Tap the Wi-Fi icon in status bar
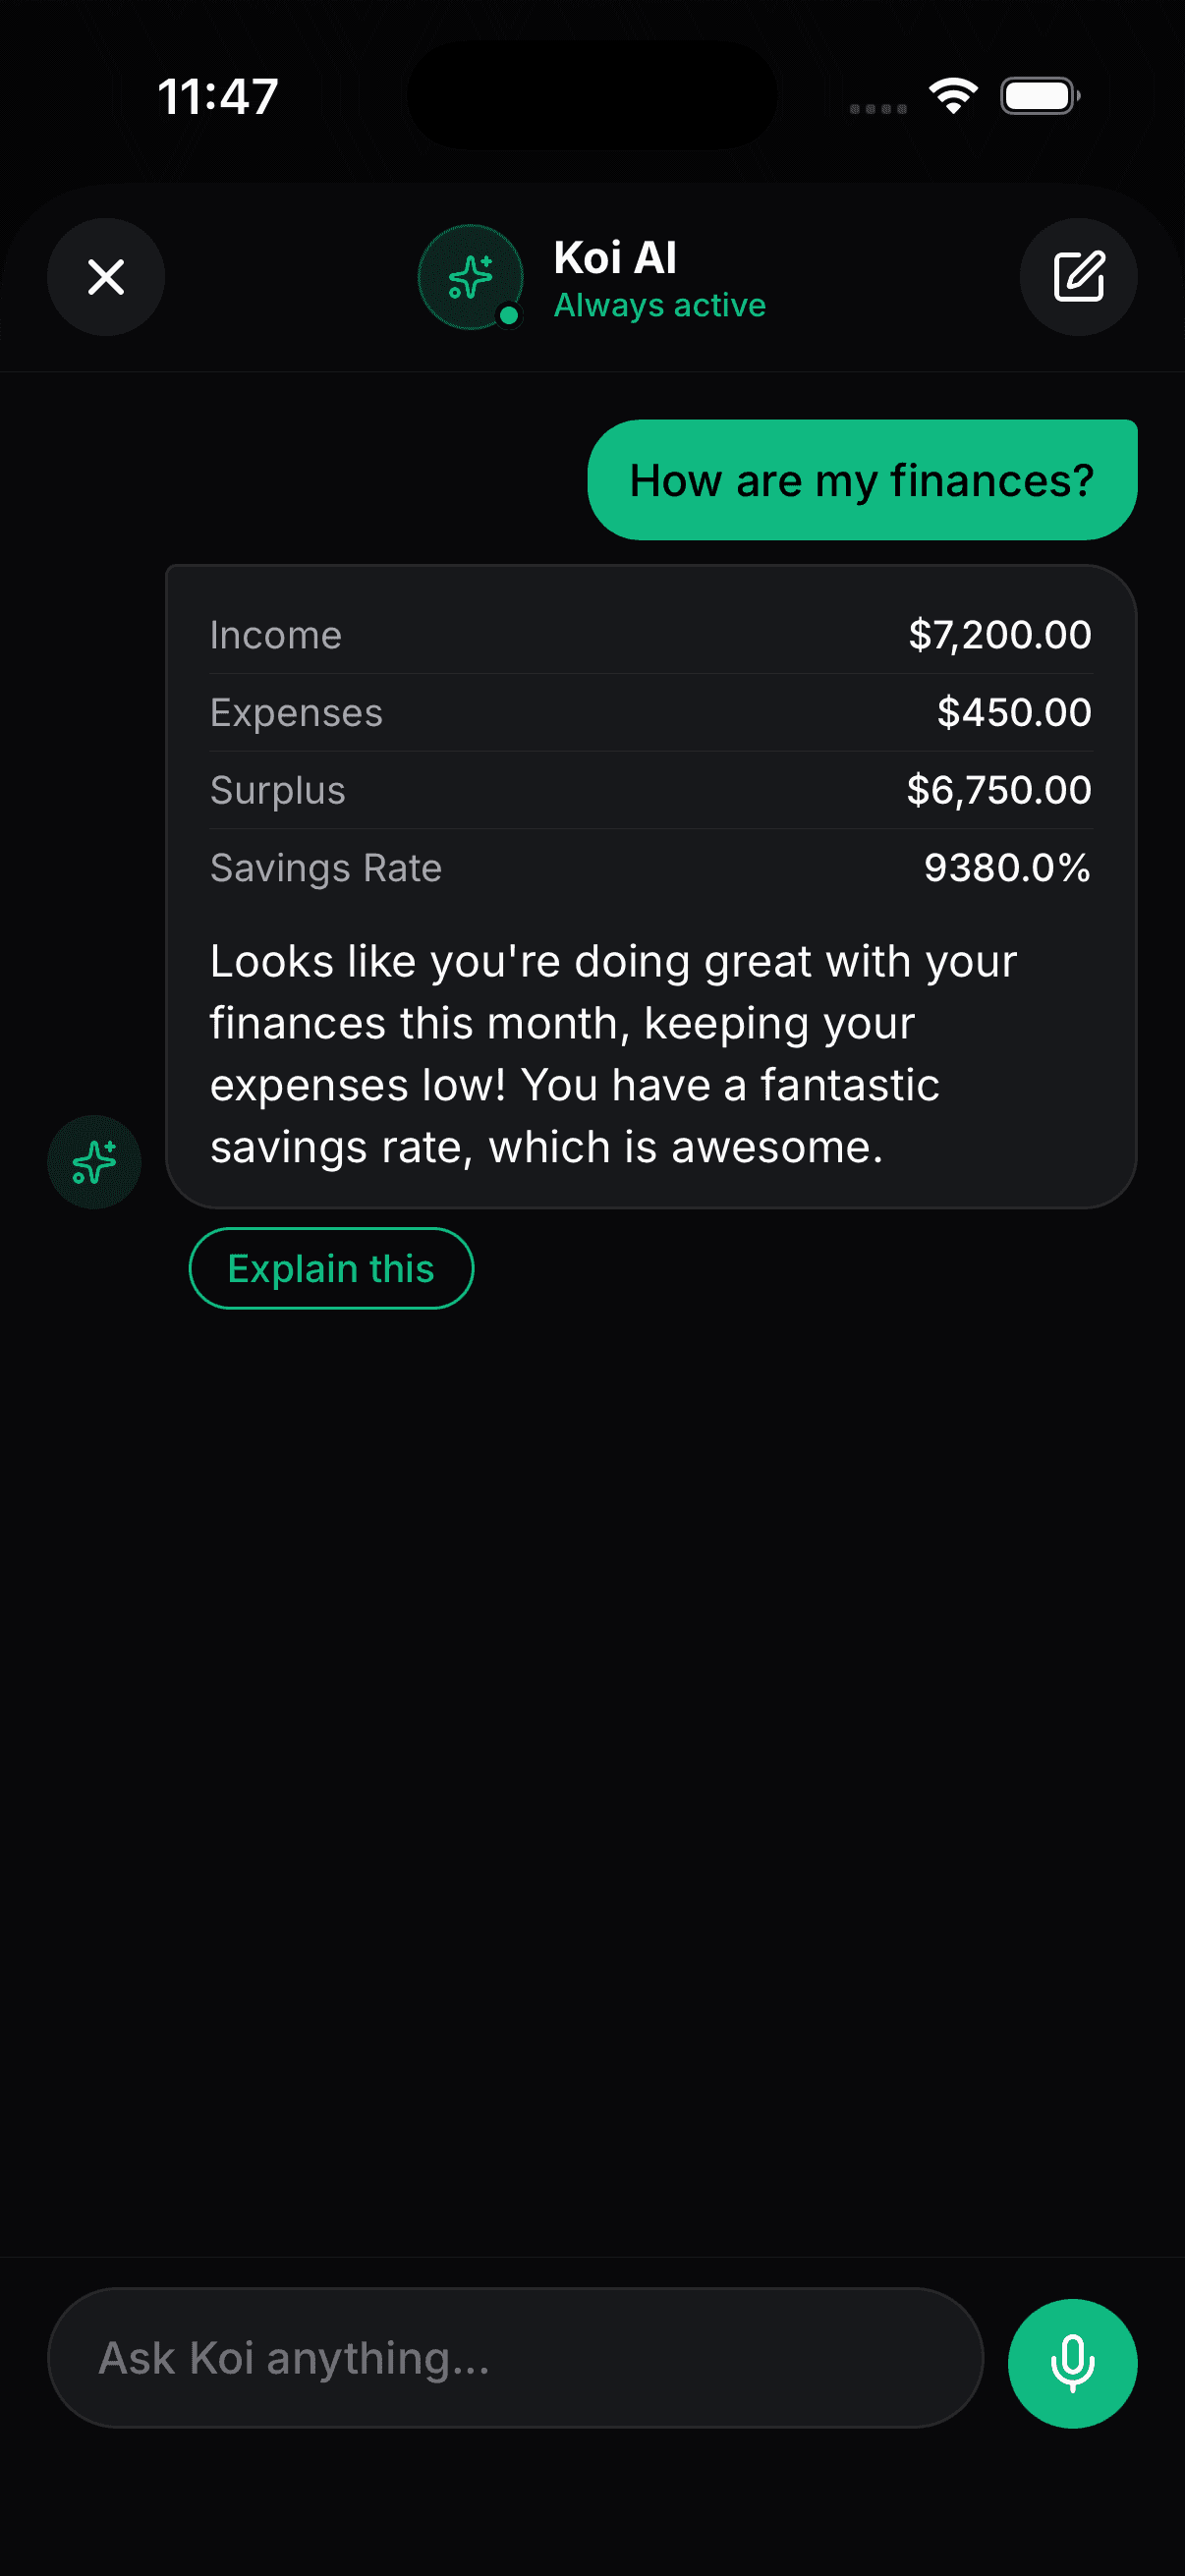 [x=953, y=96]
